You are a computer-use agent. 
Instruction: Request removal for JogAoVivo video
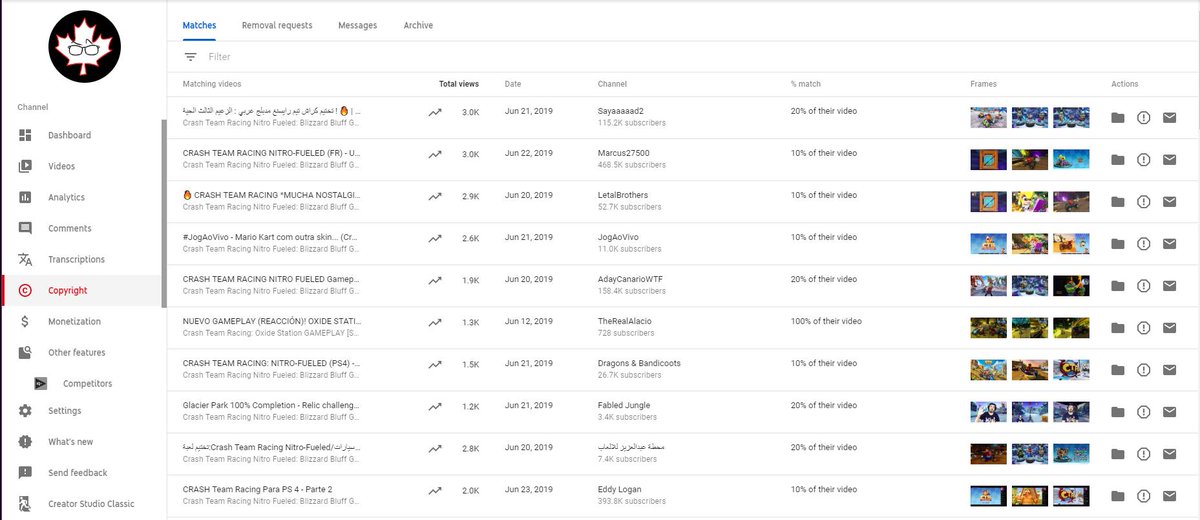[1144, 243]
